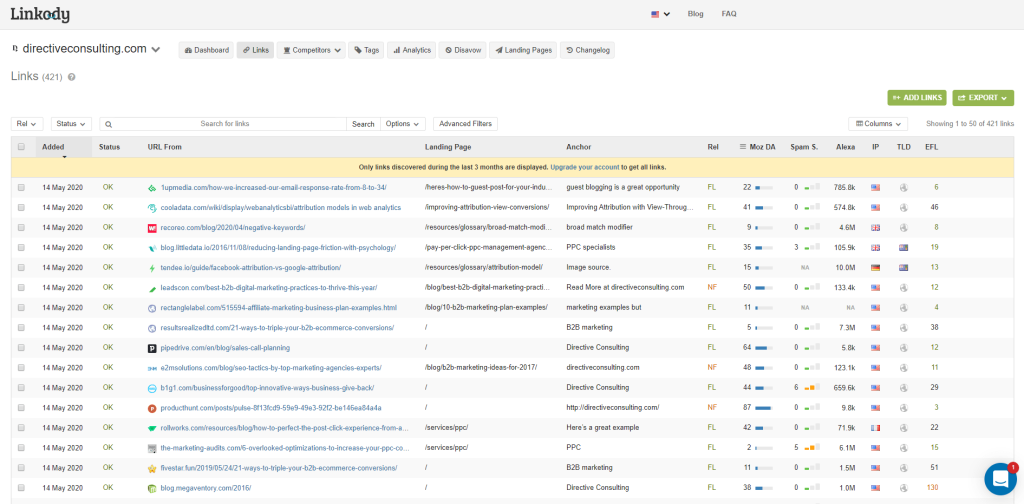Click the rectanglelabel.com favicon
This screenshot has width=1024, height=504.
(152, 307)
